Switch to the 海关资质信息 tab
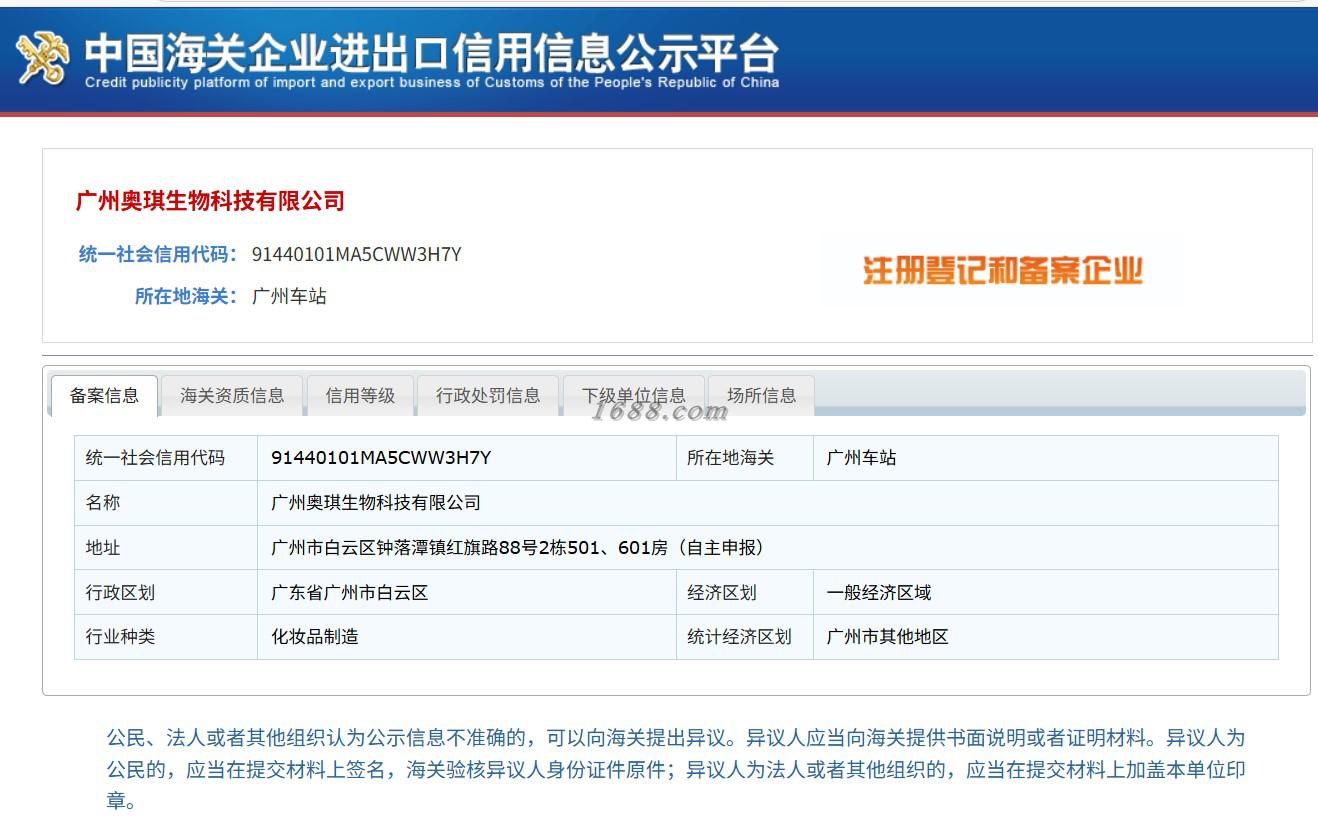Image resolution: width=1318 pixels, height=818 pixels. 232,396
